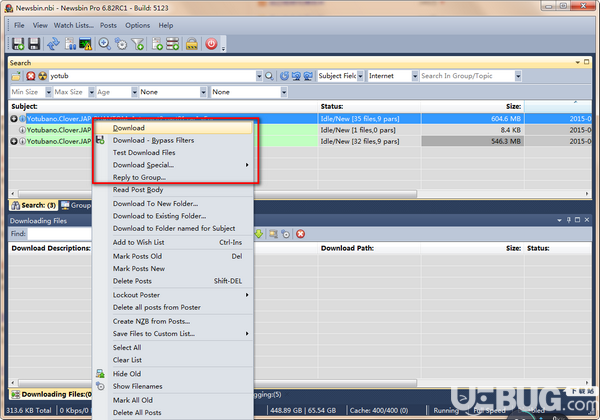Open the Internet search source dropdown
The height and width of the screenshot is (420, 600).
[415, 76]
